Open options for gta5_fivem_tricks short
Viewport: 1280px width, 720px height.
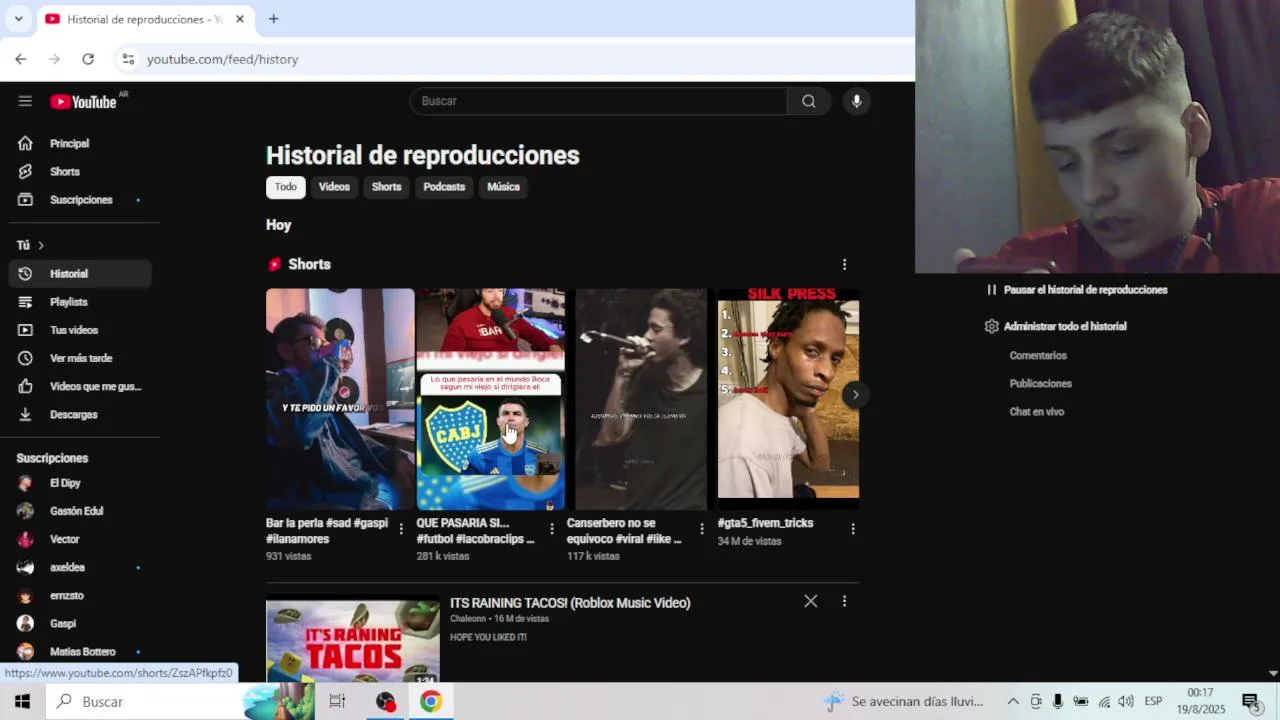852,529
